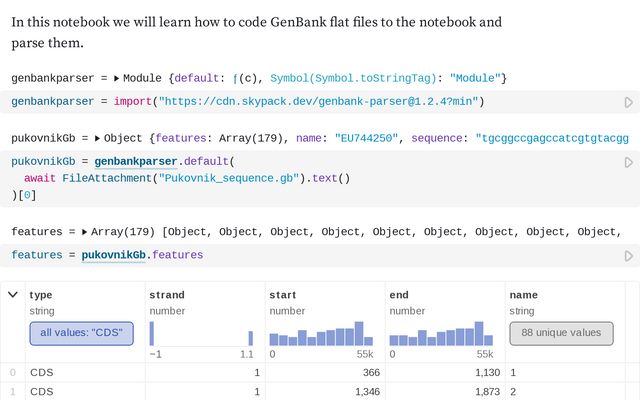Click the start column histogram
The height and width of the screenshot is (400, 640).
tap(320, 334)
